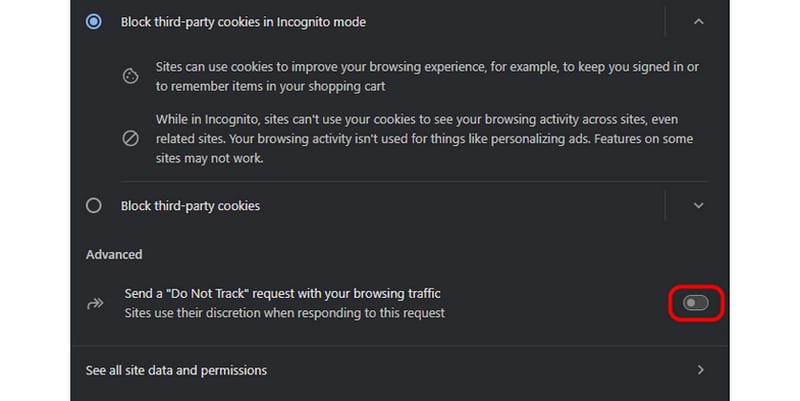Click the blocked circle-slash icon
The height and width of the screenshot is (401, 800).
coord(130,139)
